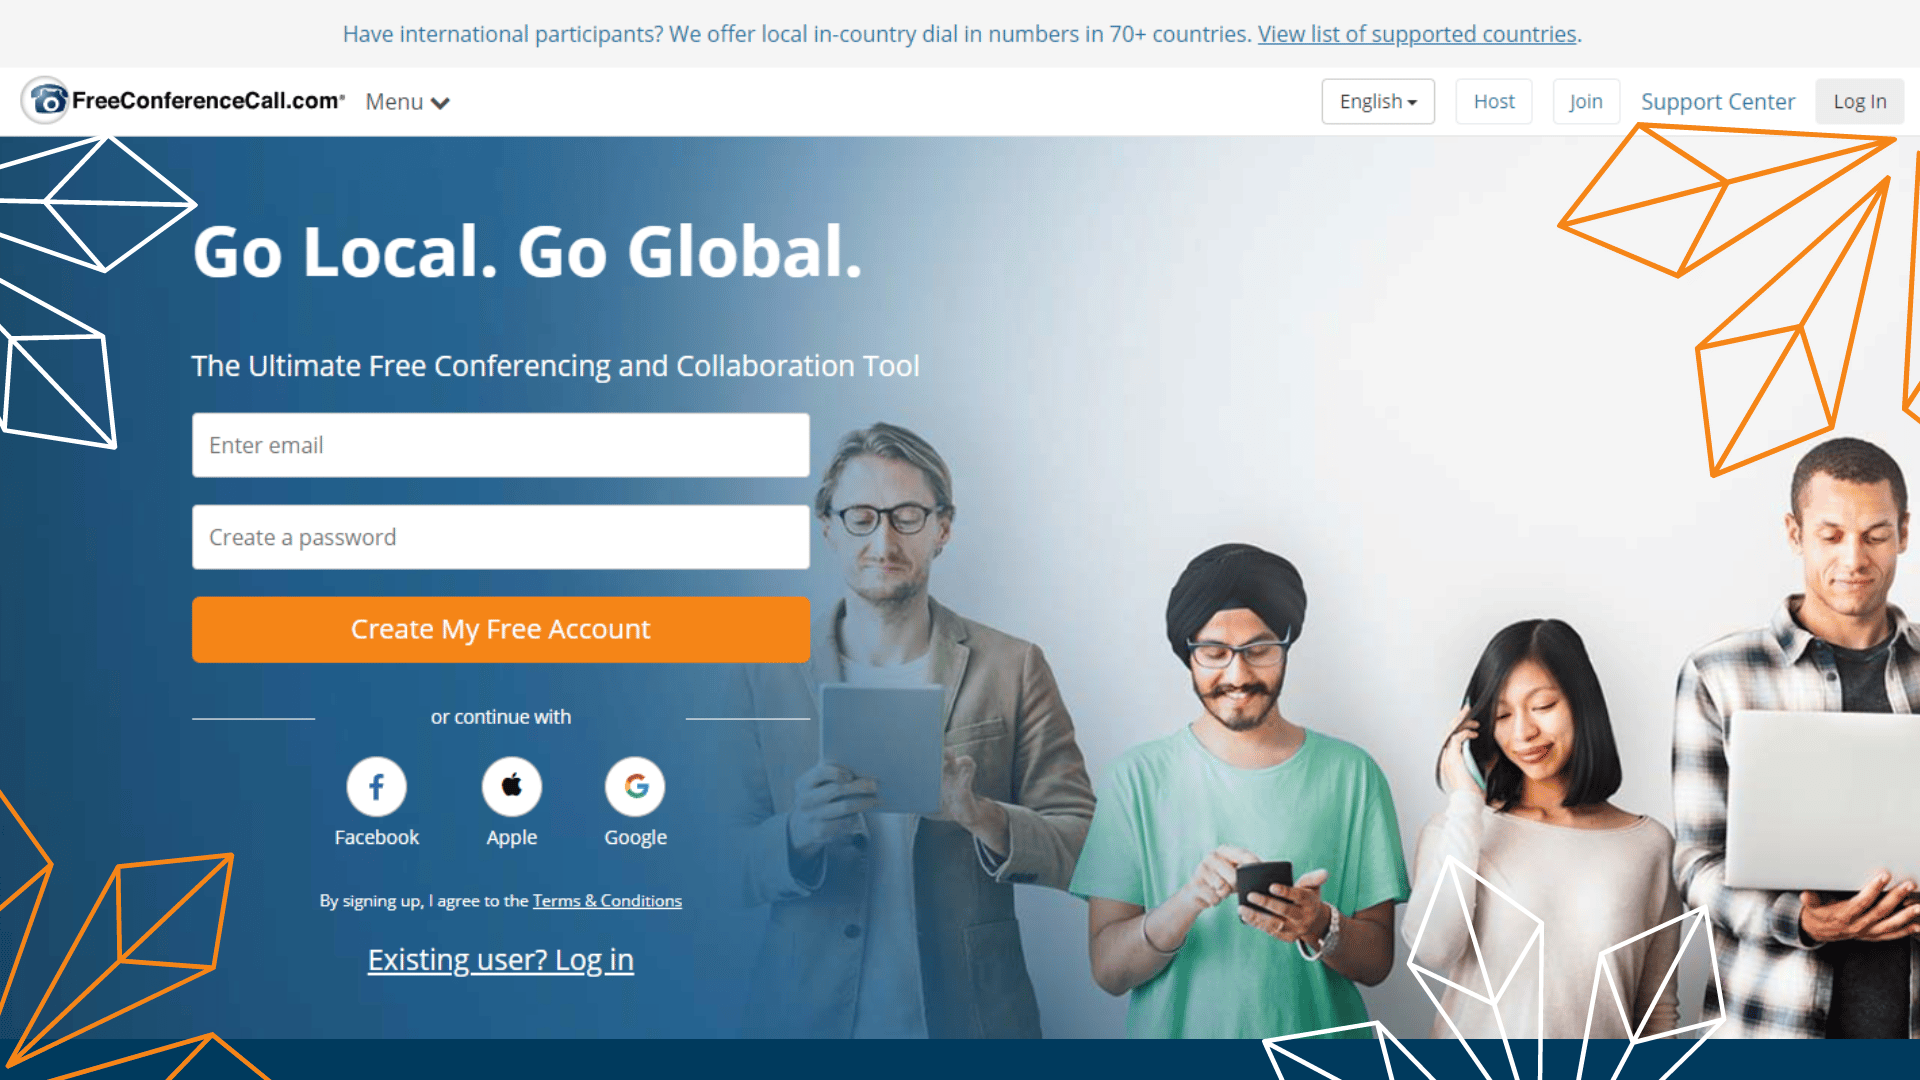Click the Host navigation link
1920x1080 pixels.
[x=1494, y=100]
